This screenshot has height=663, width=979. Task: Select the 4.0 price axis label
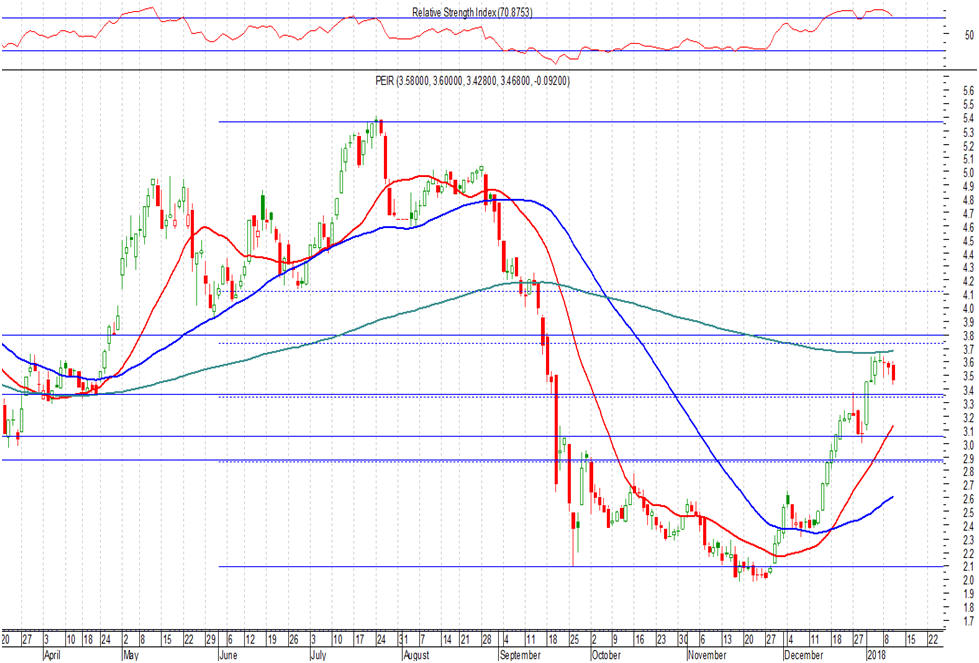(967, 308)
